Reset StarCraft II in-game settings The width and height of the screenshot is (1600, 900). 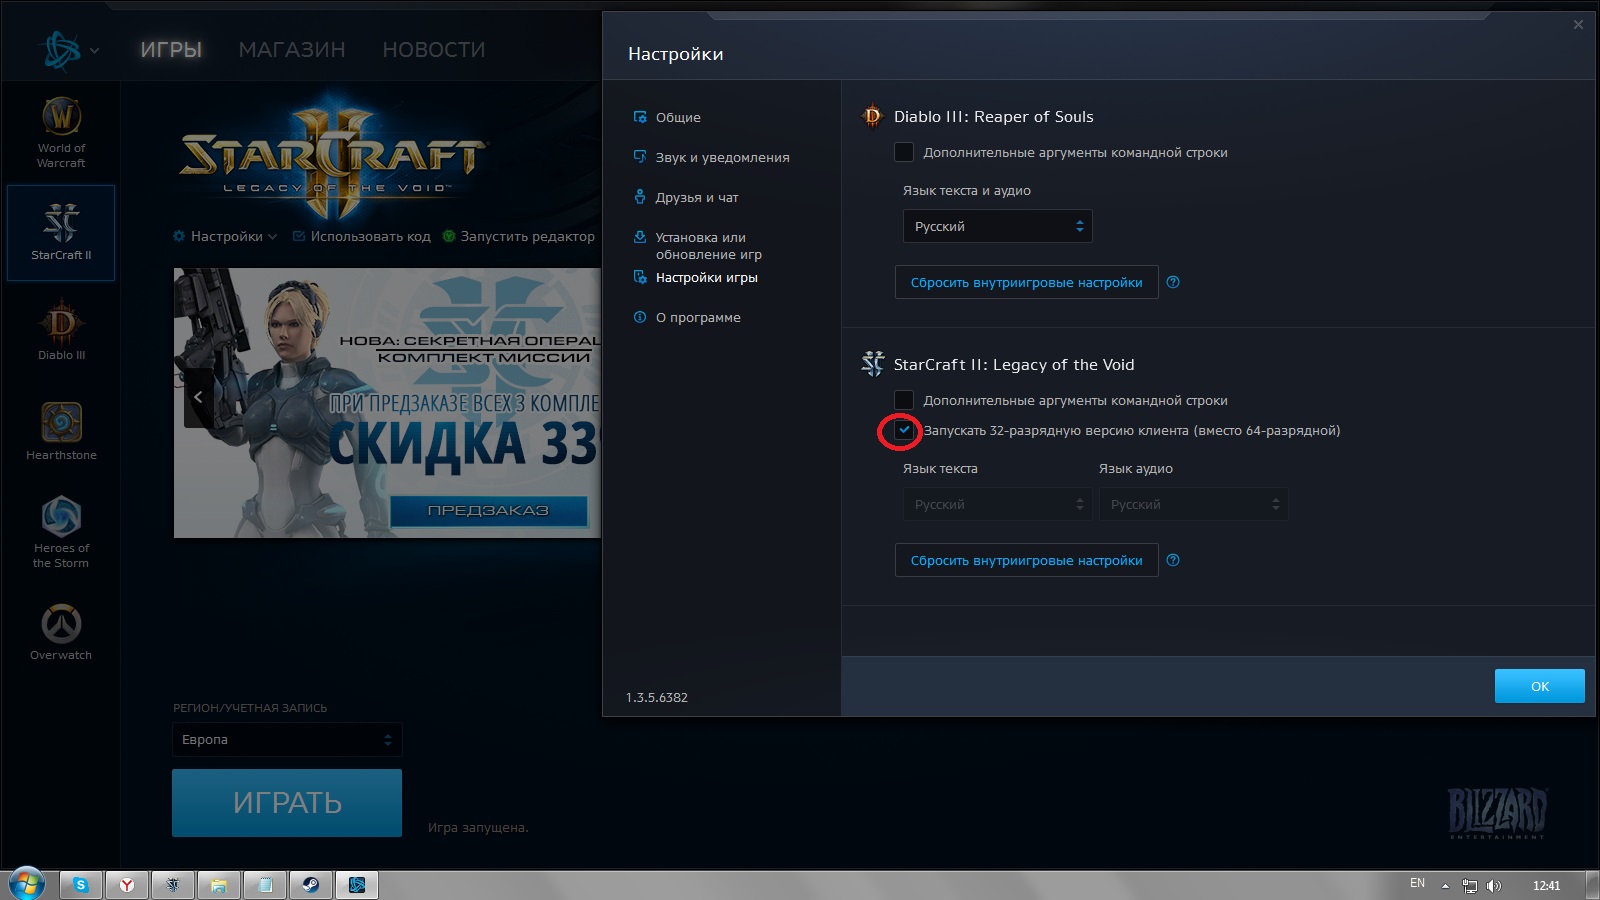[x=1026, y=560]
